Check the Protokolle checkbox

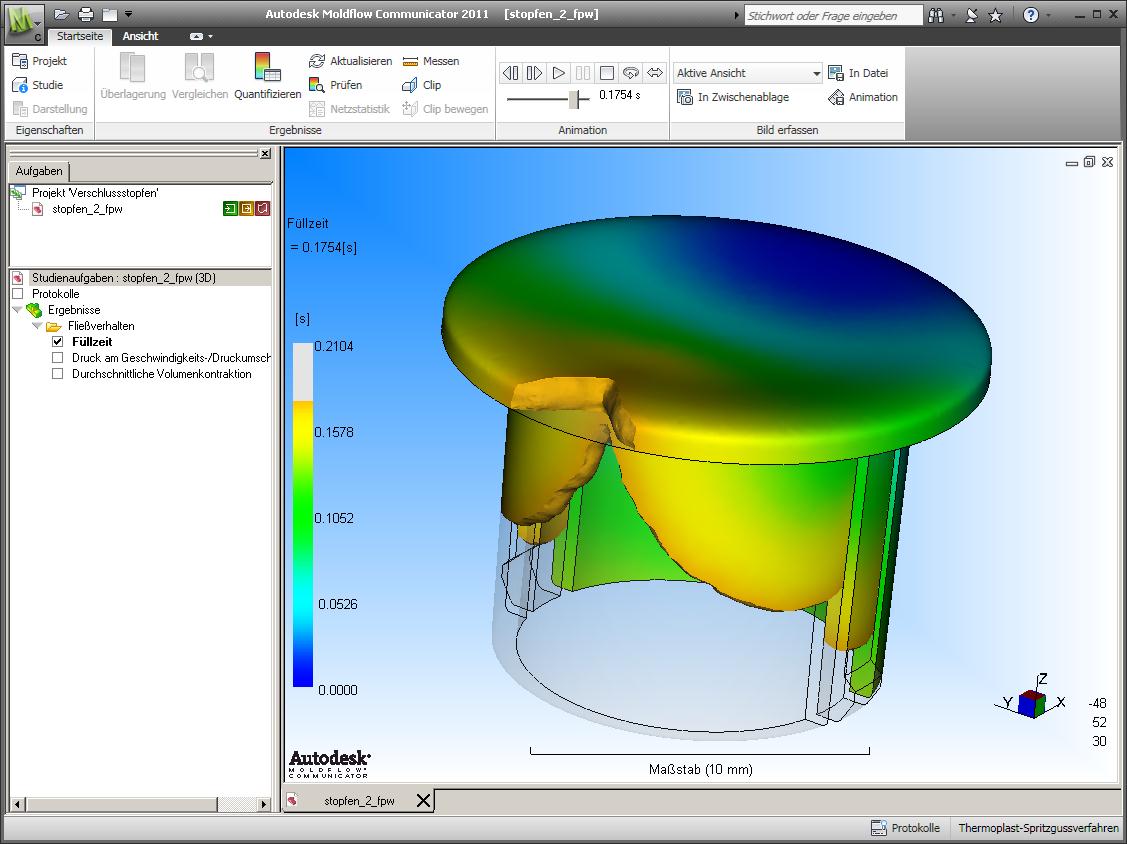17,294
